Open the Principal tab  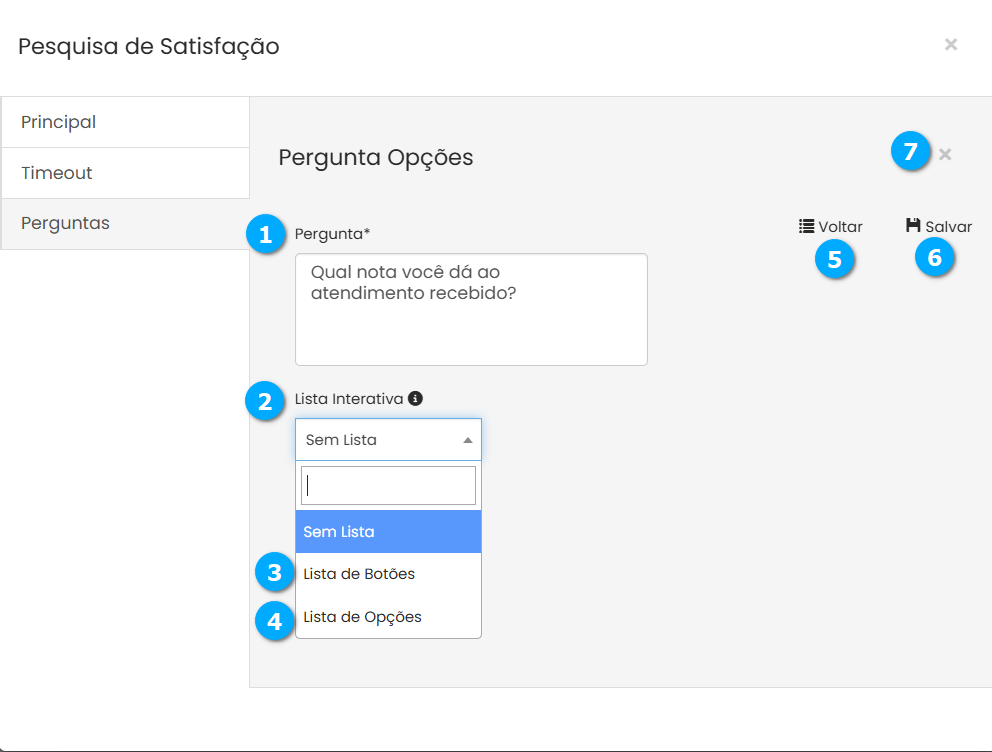pyautogui.click(x=125, y=122)
